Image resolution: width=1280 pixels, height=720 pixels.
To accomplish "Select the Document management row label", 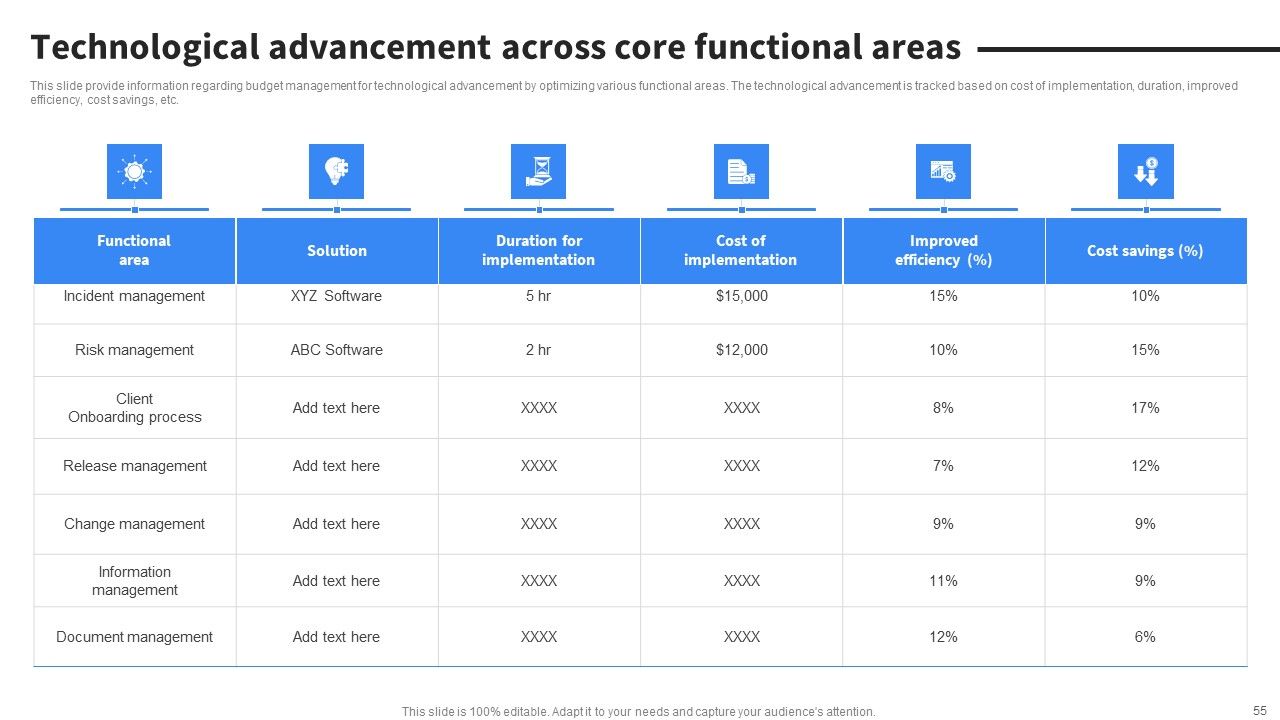I will (x=135, y=637).
